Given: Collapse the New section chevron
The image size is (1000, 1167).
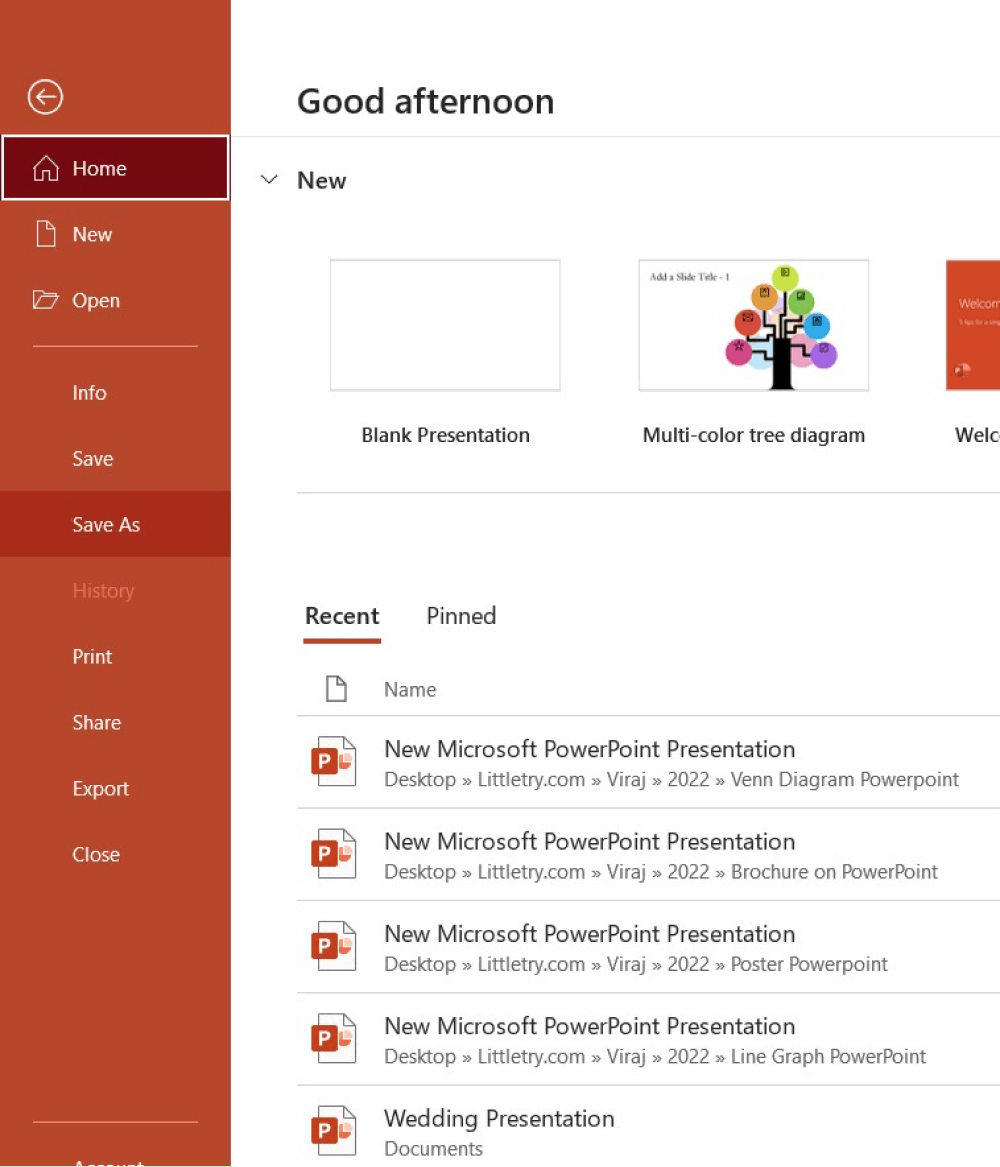Looking at the screenshot, I should tap(269, 180).
